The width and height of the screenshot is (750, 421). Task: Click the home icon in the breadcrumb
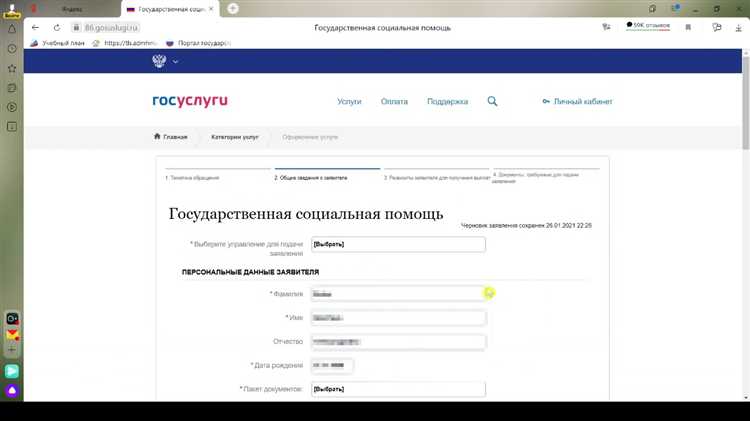157,136
